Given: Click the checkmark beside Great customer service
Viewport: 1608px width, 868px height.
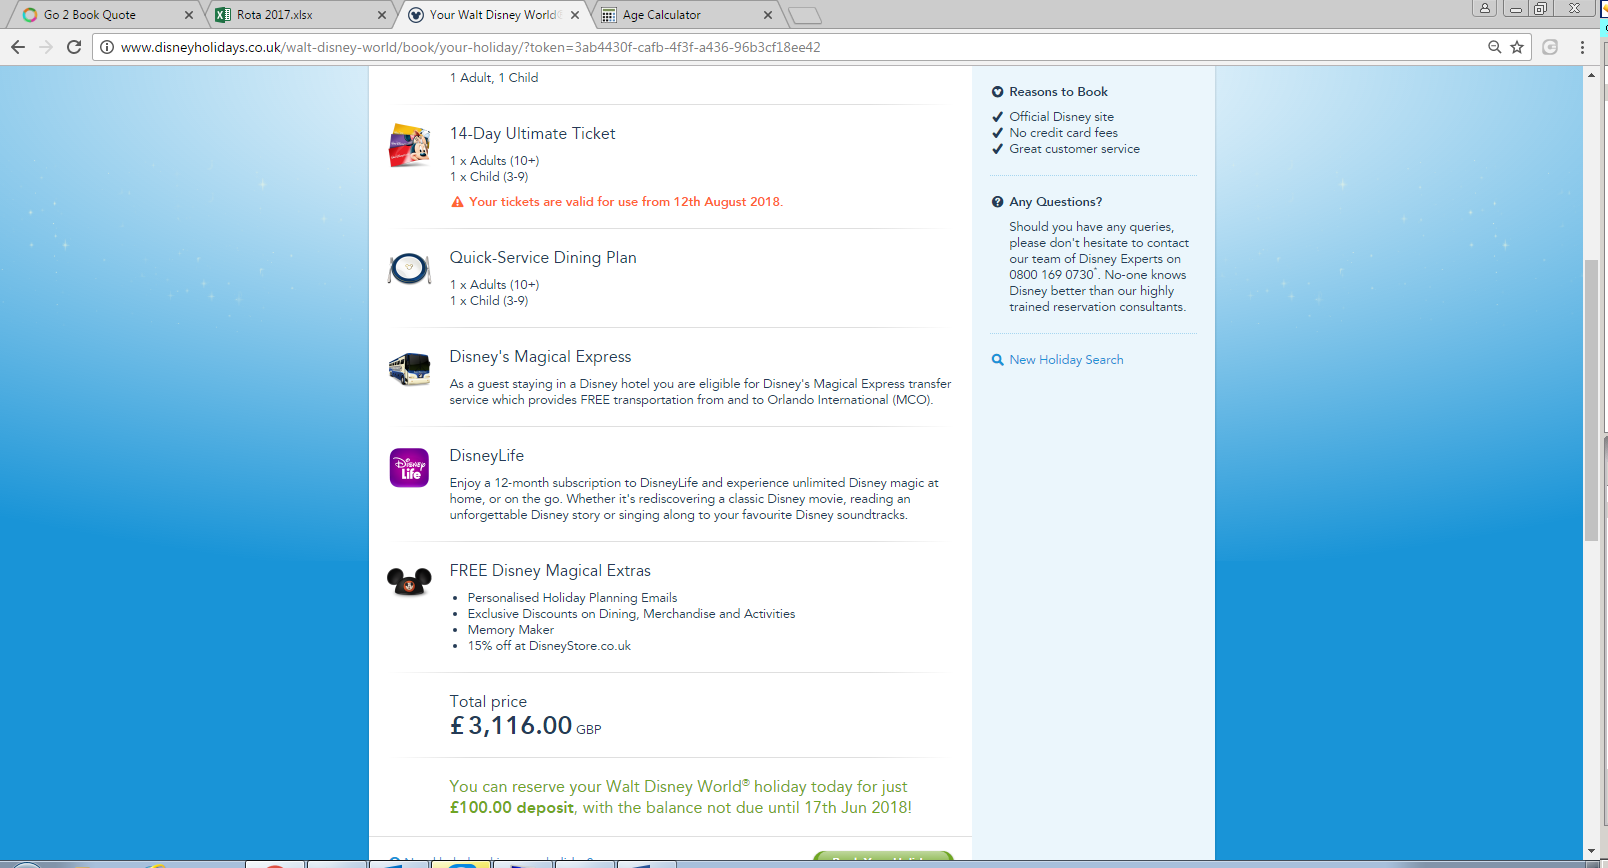Looking at the screenshot, I should (997, 149).
